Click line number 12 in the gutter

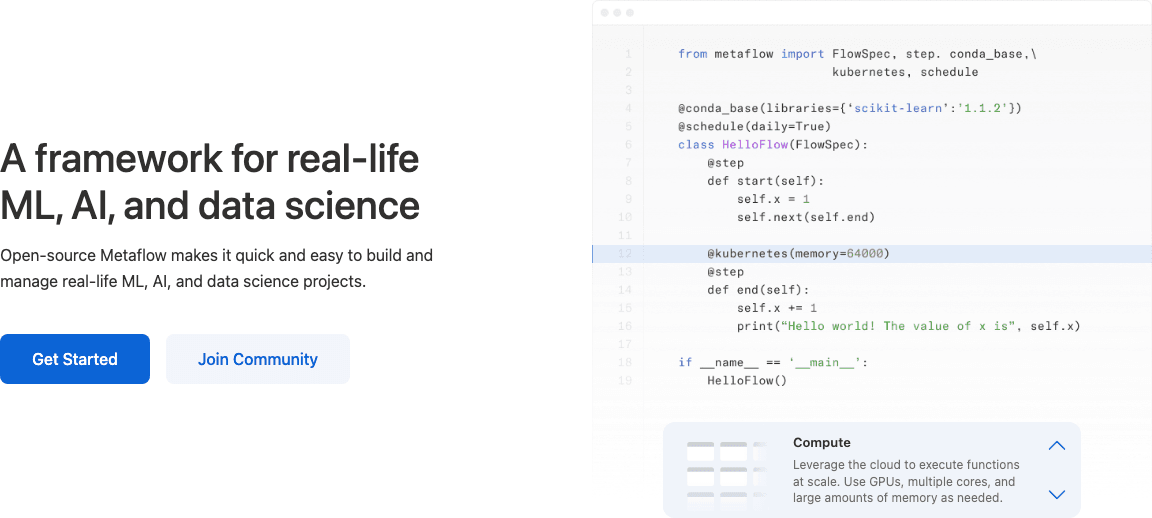(x=625, y=254)
